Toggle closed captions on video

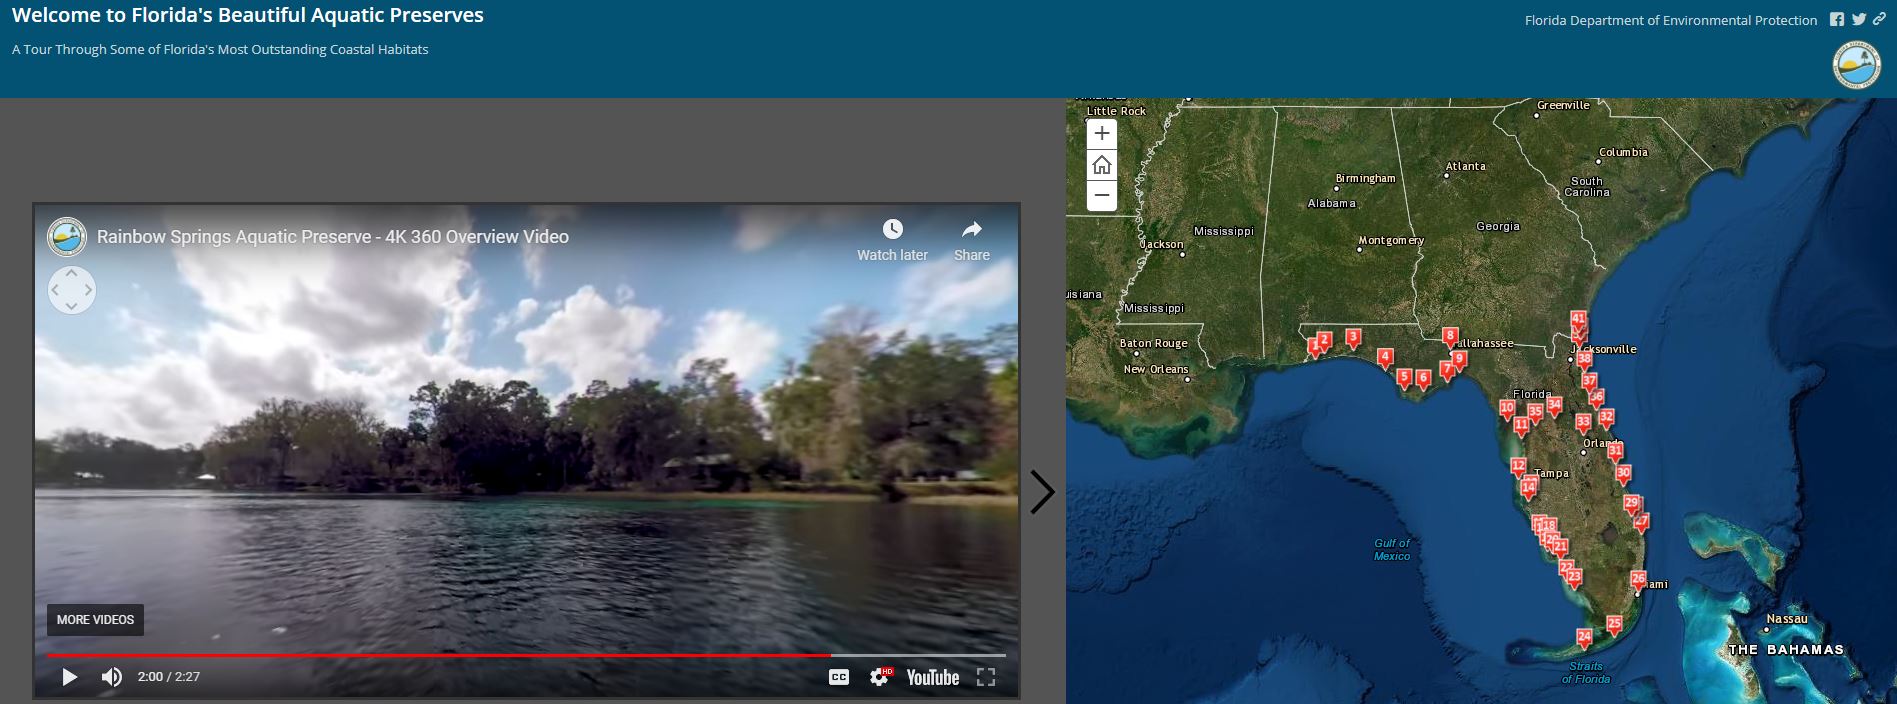pyautogui.click(x=839, y=677)
